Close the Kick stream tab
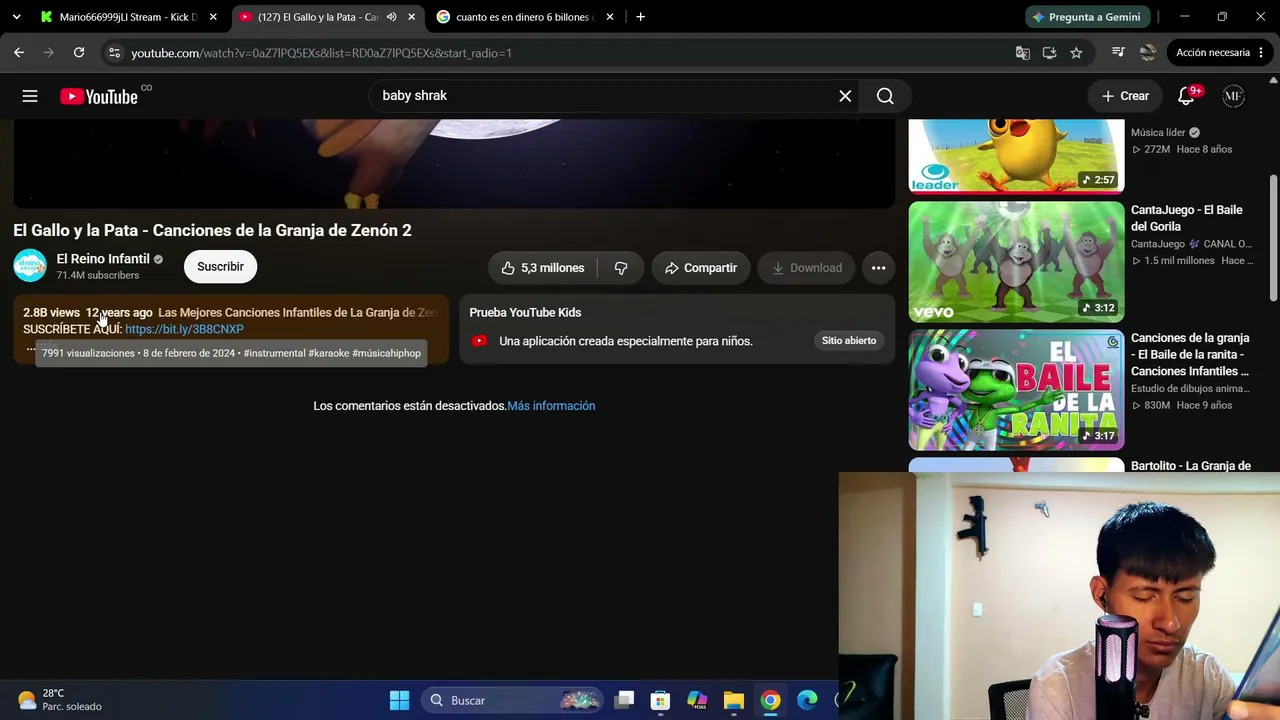 coord(213,17)
